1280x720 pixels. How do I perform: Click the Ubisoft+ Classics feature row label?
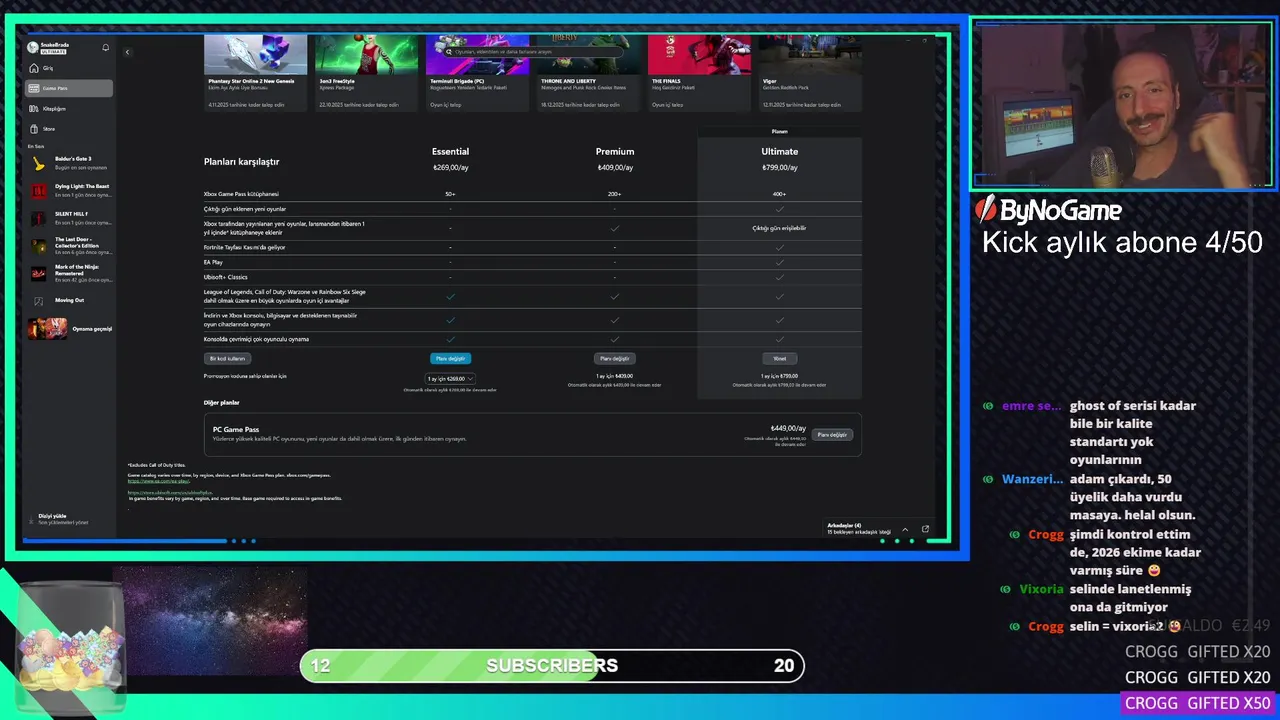(x=225, y=277)
